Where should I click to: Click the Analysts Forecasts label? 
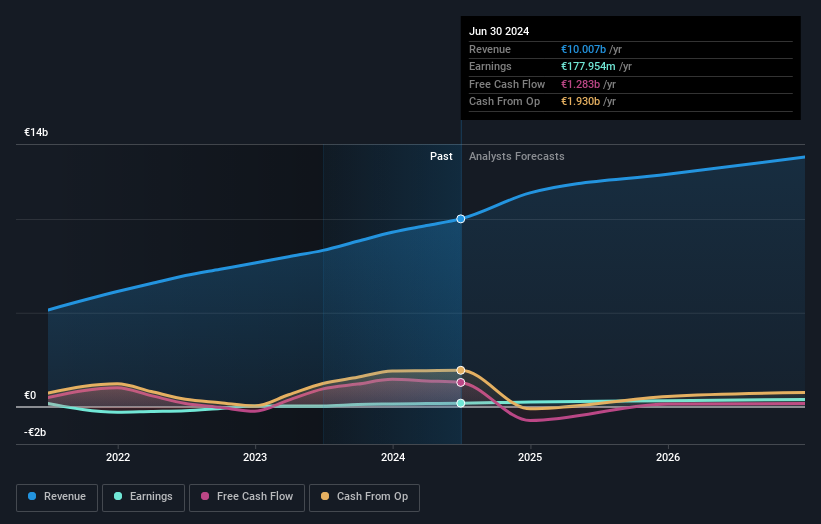pyautogui.click(x=517, y=156)
